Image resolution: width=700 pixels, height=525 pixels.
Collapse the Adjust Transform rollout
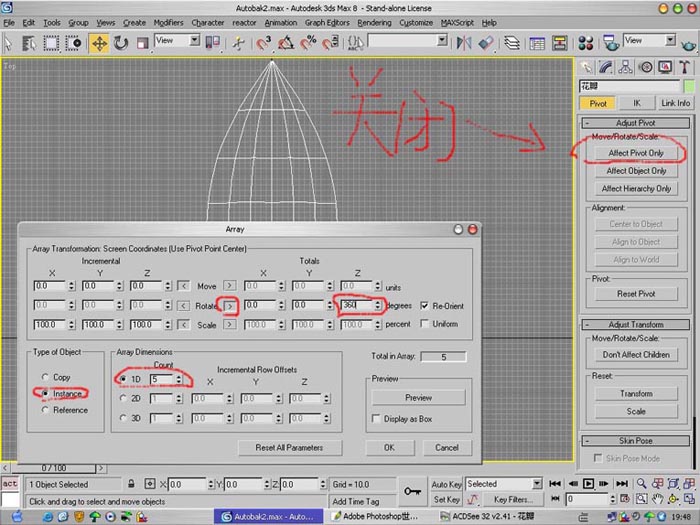click(x=636, y=325)
